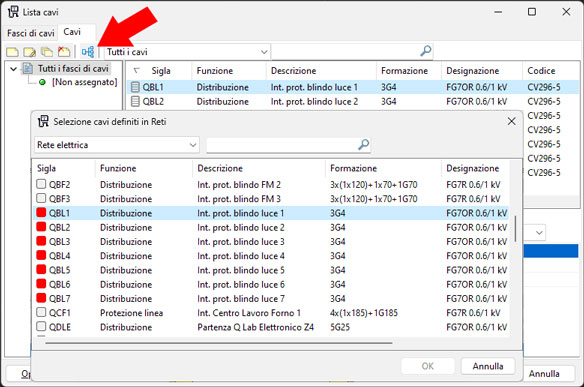The image size is (584, 387).
Task: Toggle the red QBL1 checkbox
Action: click(41, 212)
